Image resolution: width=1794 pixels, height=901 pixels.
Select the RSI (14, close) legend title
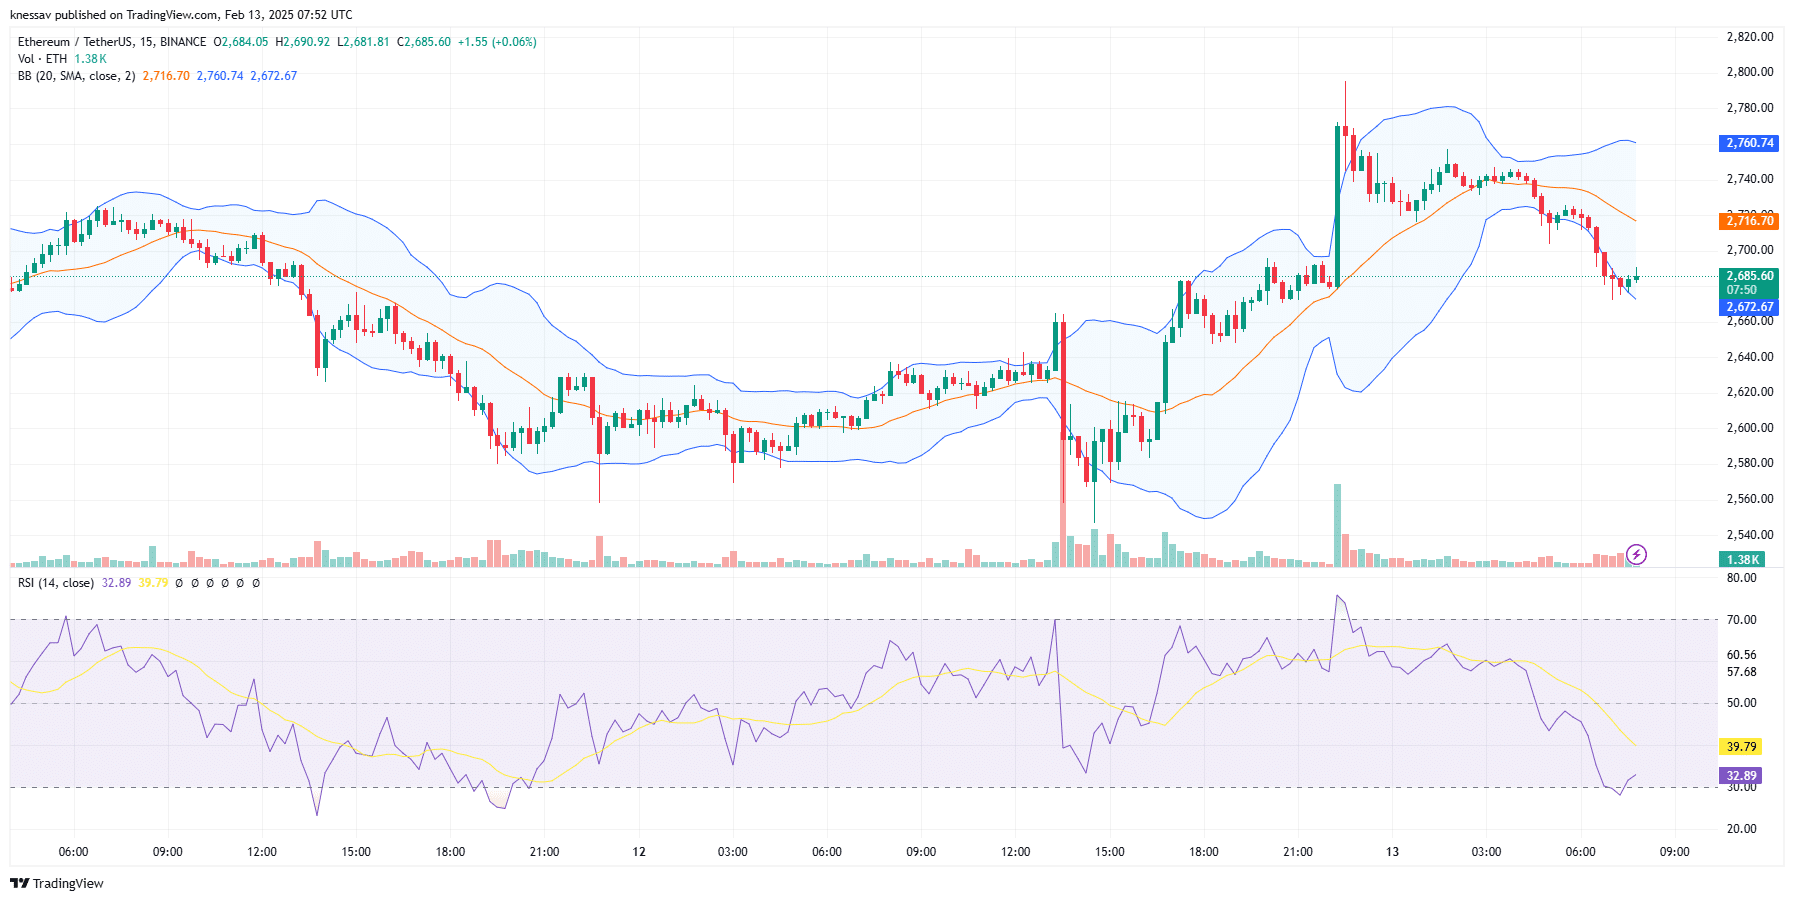56,583
